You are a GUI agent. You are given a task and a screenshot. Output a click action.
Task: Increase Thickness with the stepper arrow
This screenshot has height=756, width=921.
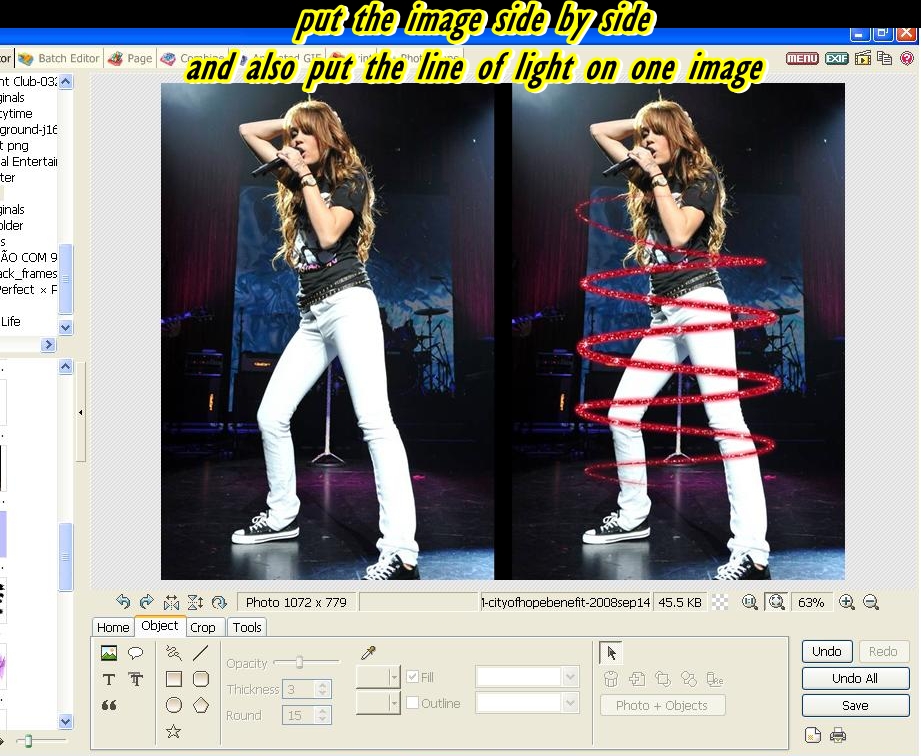tap(323, 685)
